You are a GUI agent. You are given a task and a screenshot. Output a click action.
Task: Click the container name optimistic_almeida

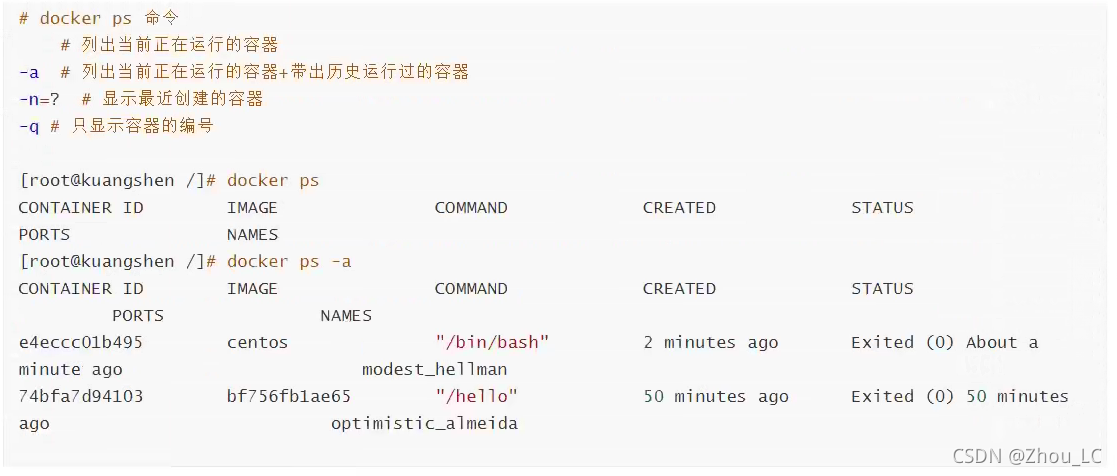pos(424,424)
